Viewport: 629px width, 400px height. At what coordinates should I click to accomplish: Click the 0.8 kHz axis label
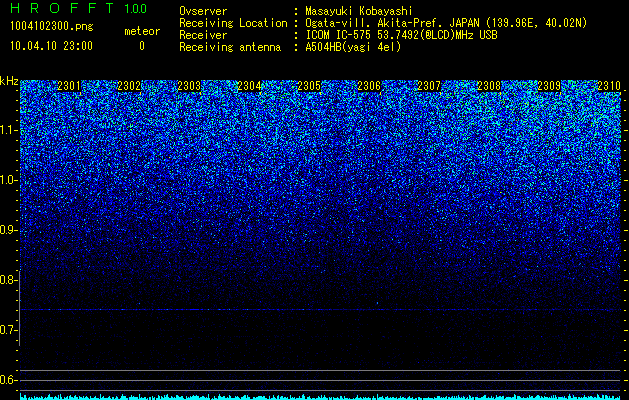coord(9,280)
